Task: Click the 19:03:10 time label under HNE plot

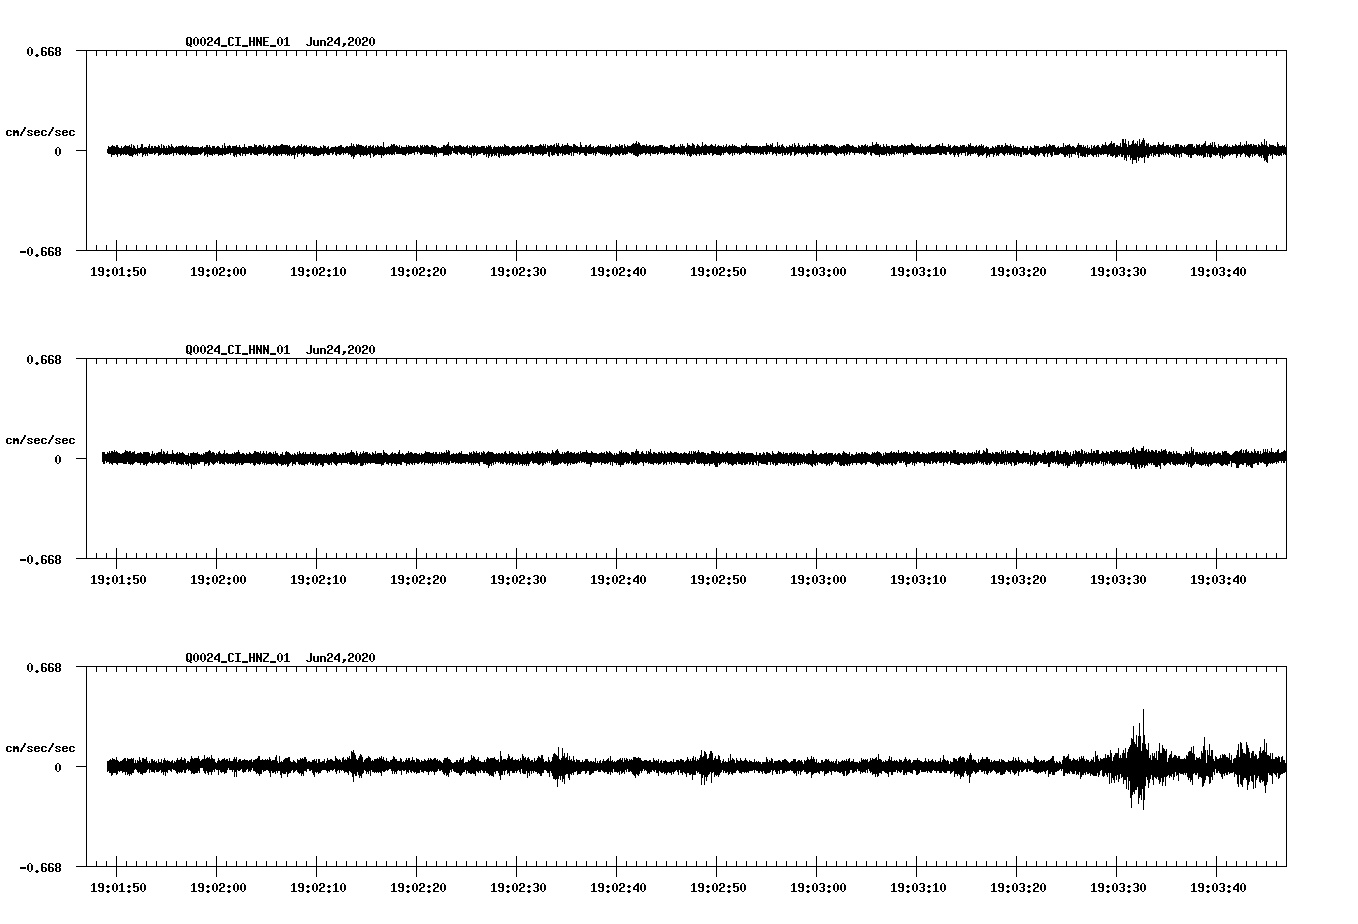Action: pos(918,271)
